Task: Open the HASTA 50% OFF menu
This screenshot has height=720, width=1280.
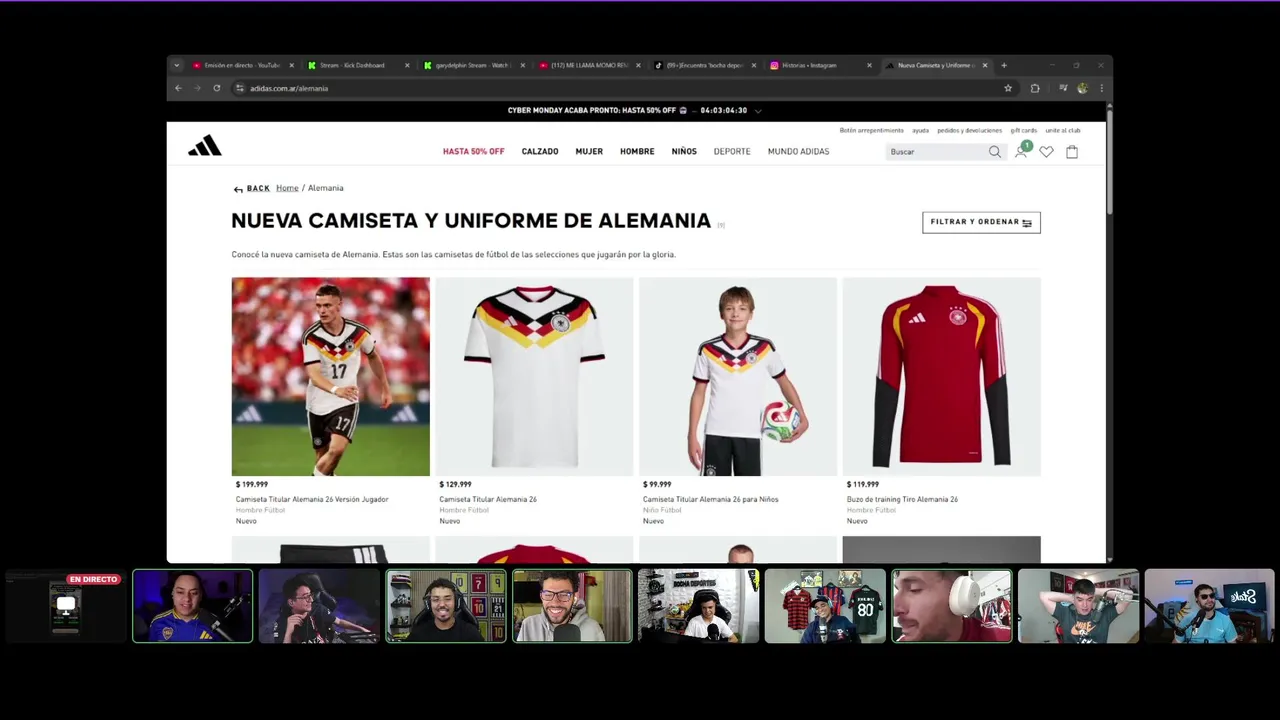Action: point(474,152)
